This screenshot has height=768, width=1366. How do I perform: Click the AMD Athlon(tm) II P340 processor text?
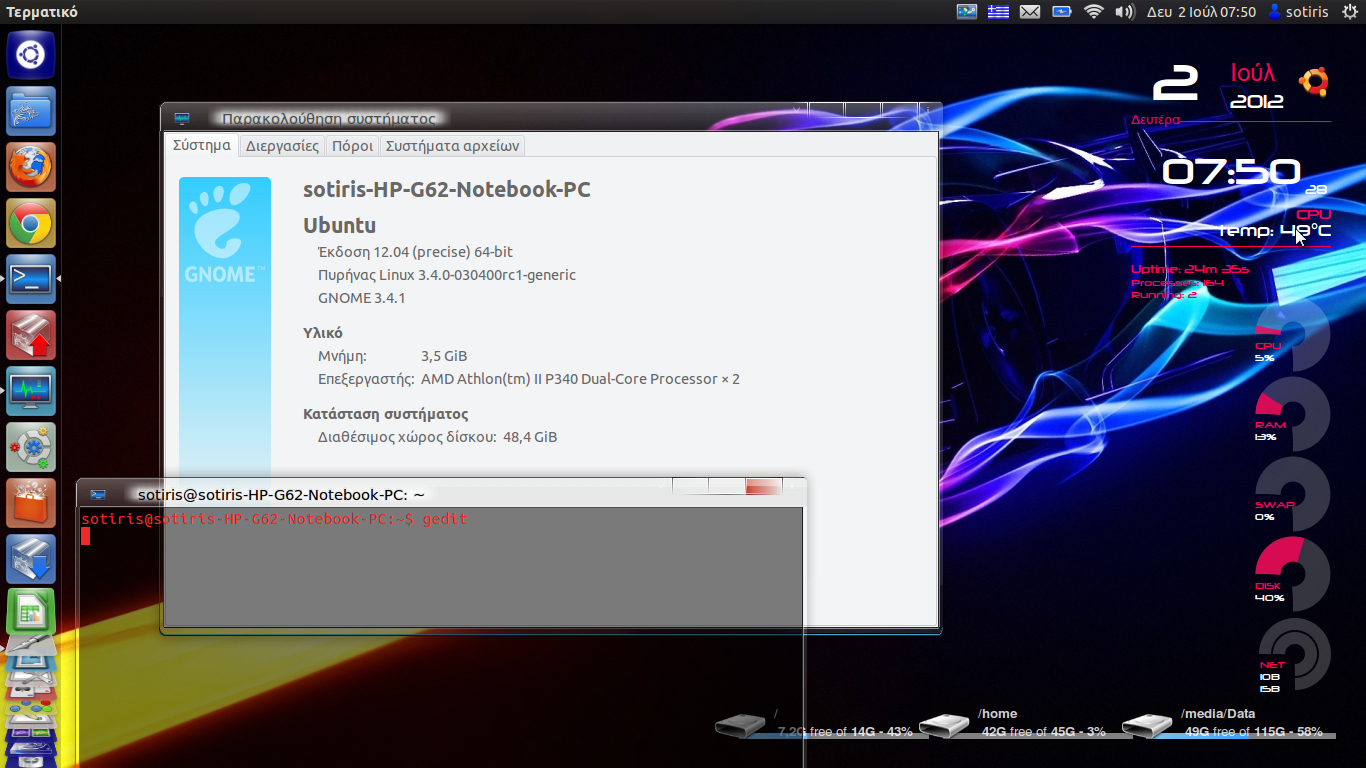click(x=580, y=379)
